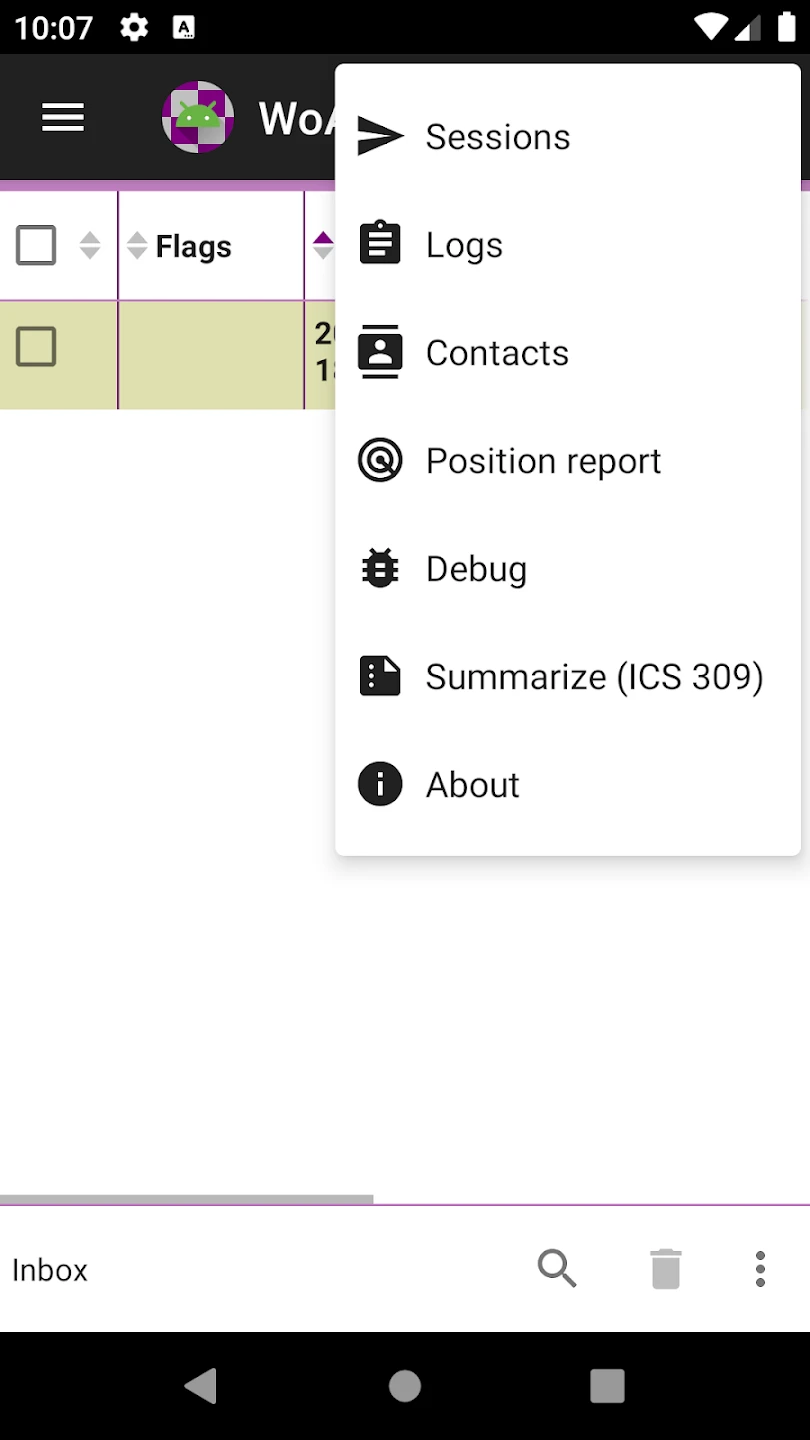Open the three-dot overflow menu
This screenshot has width=810, height=1440.
coord(760,1269)
